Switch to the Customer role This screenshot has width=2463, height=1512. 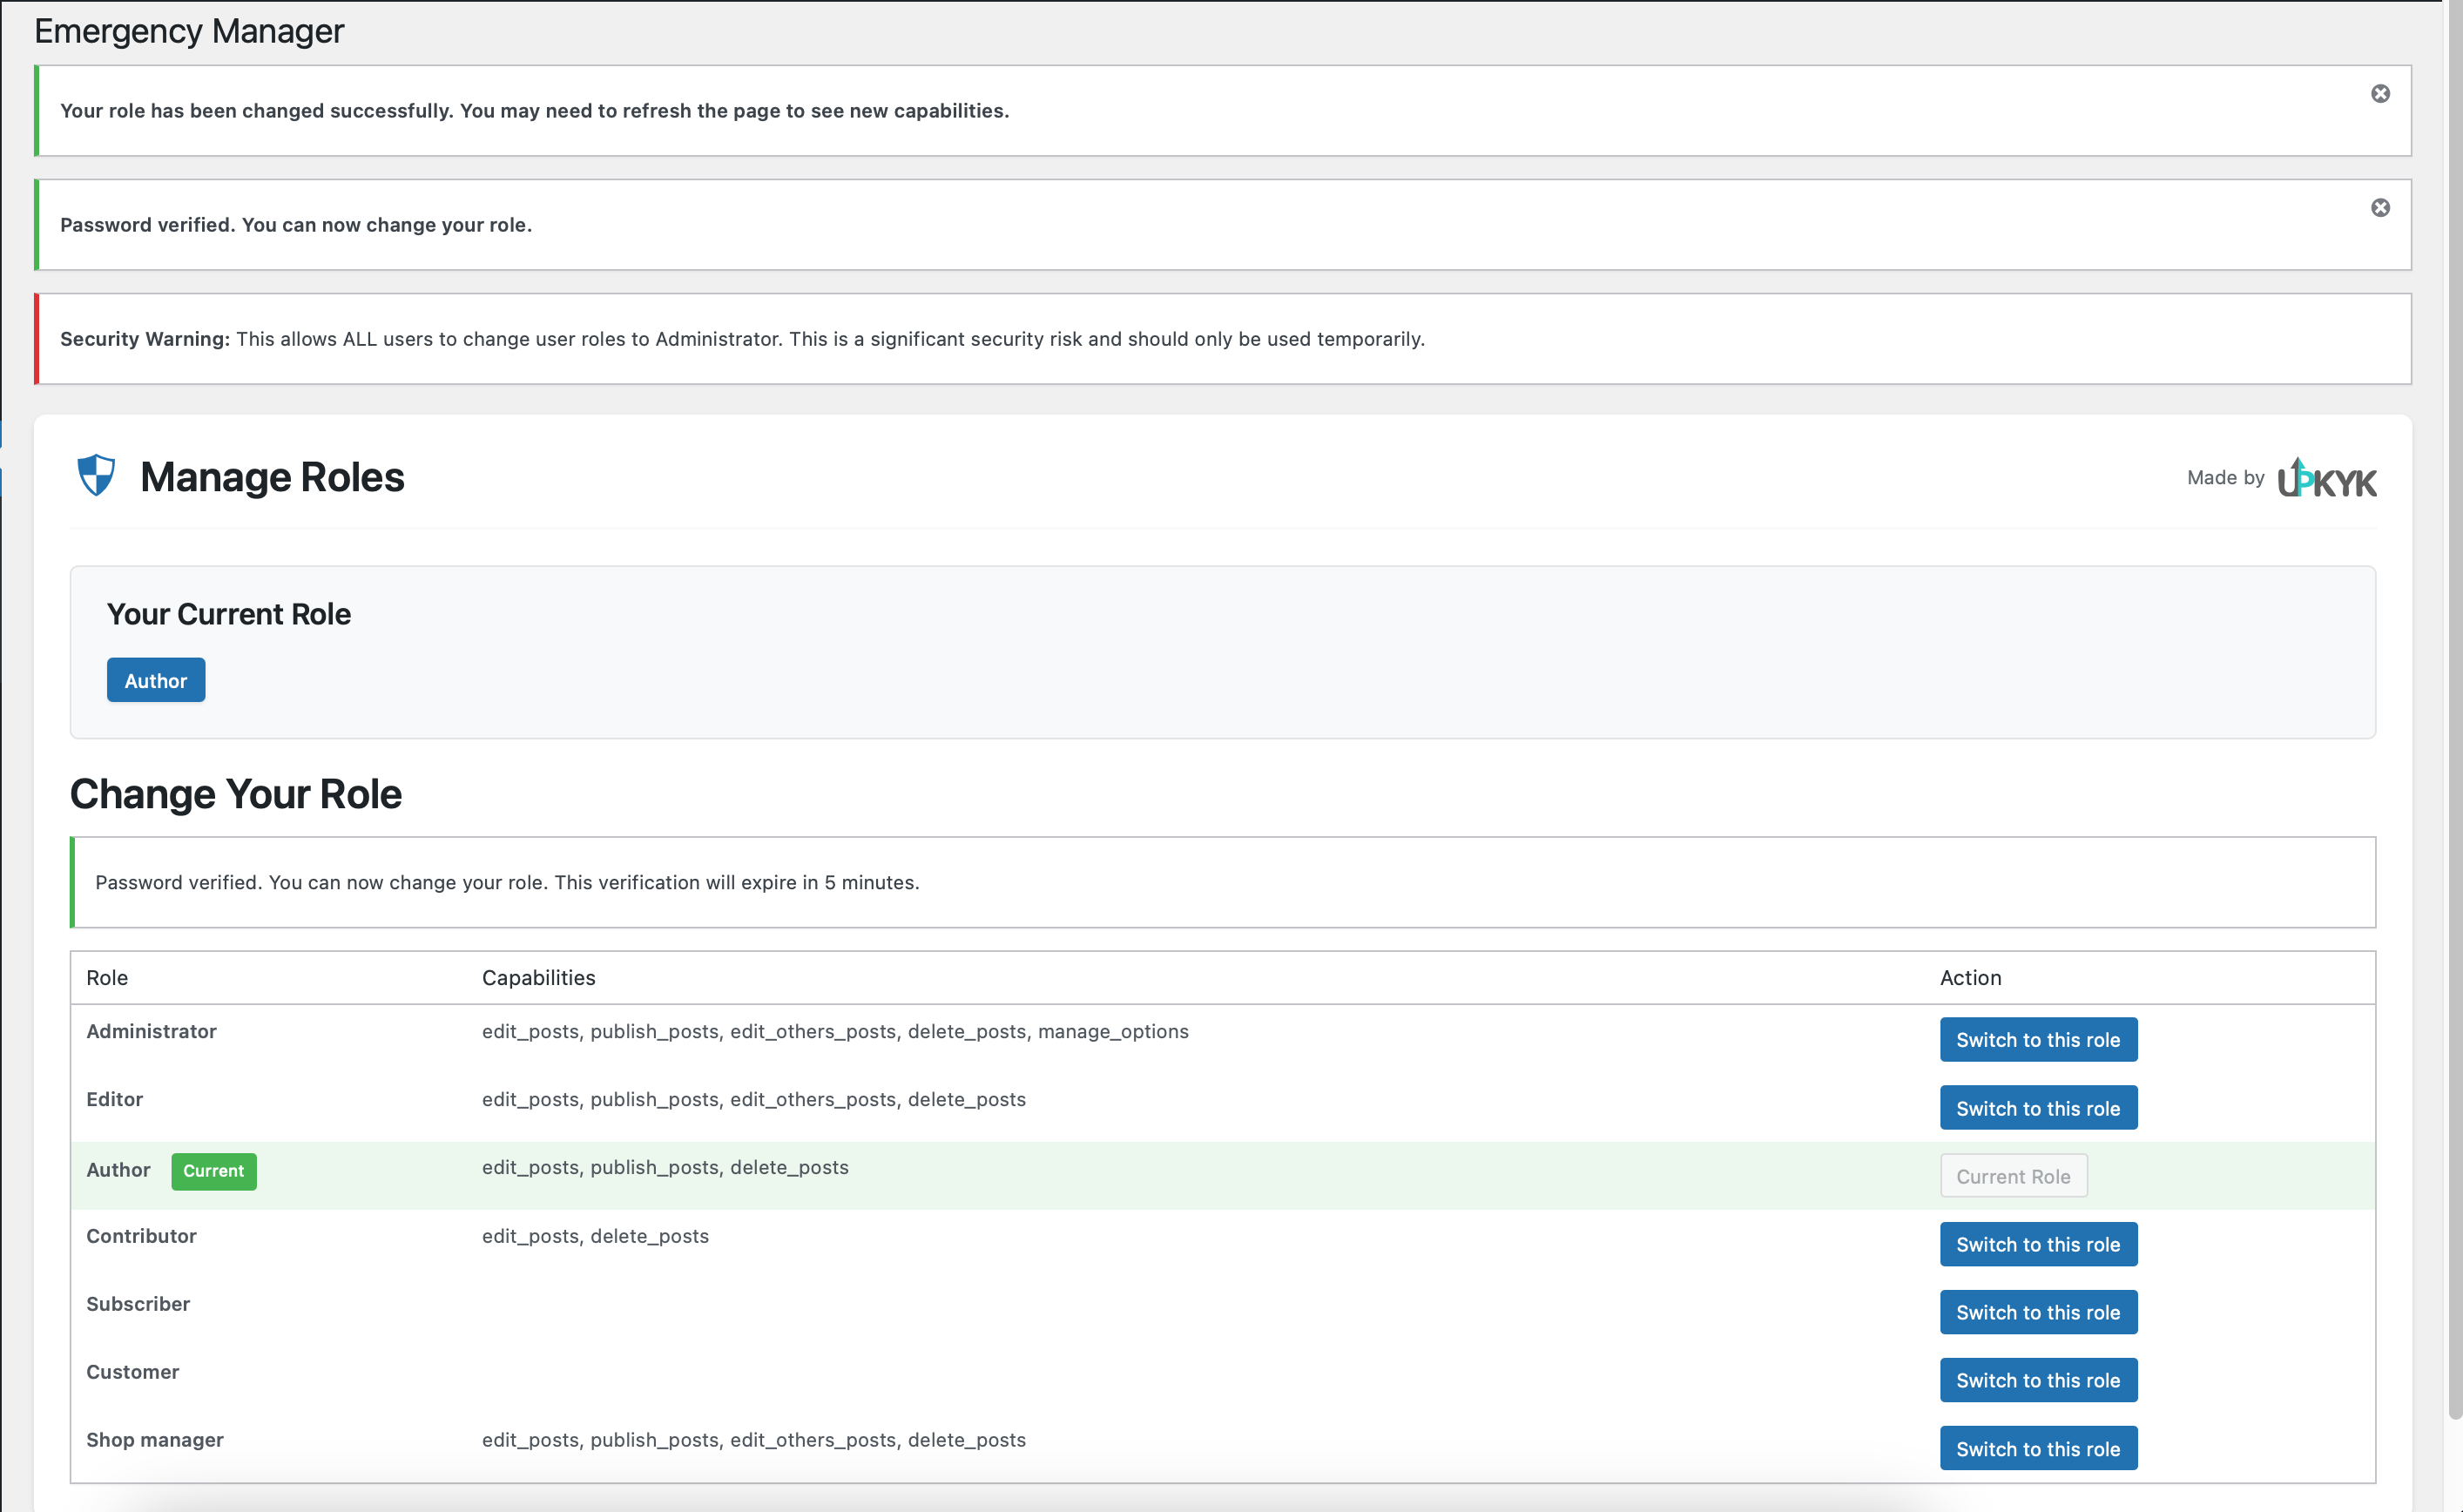pos(2037,1380)
